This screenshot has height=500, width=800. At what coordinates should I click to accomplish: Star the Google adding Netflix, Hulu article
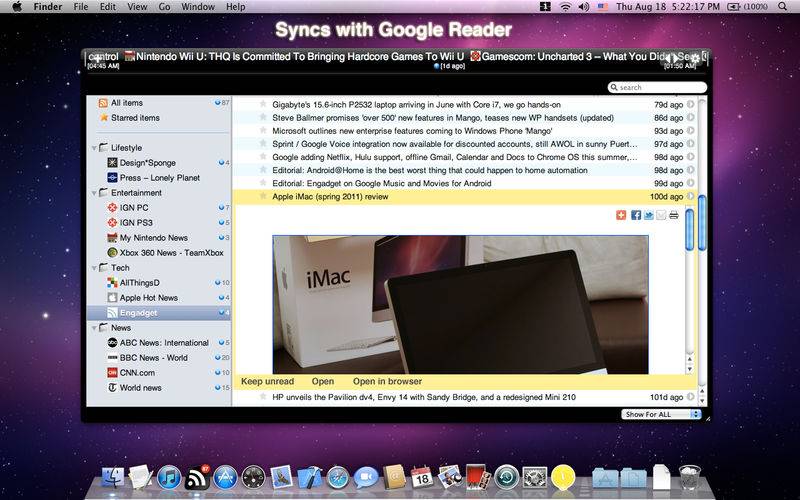263,157
